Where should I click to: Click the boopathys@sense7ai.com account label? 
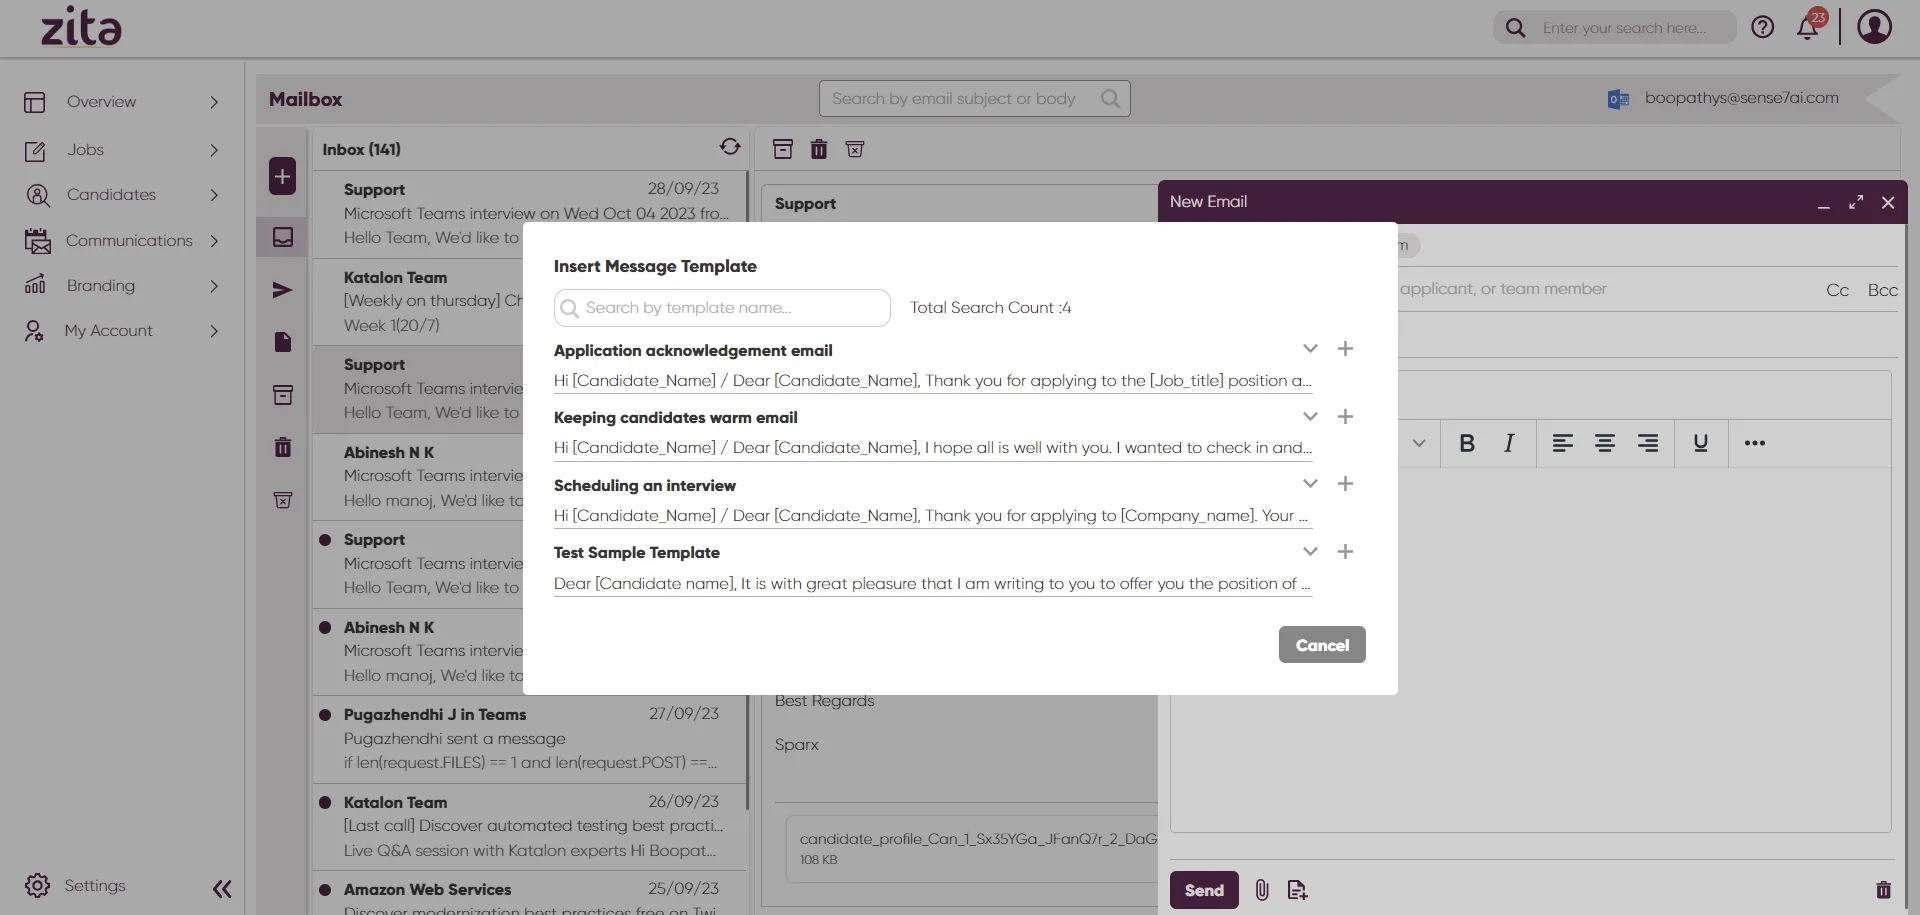pyautogui.click(x=1741, y=98)
